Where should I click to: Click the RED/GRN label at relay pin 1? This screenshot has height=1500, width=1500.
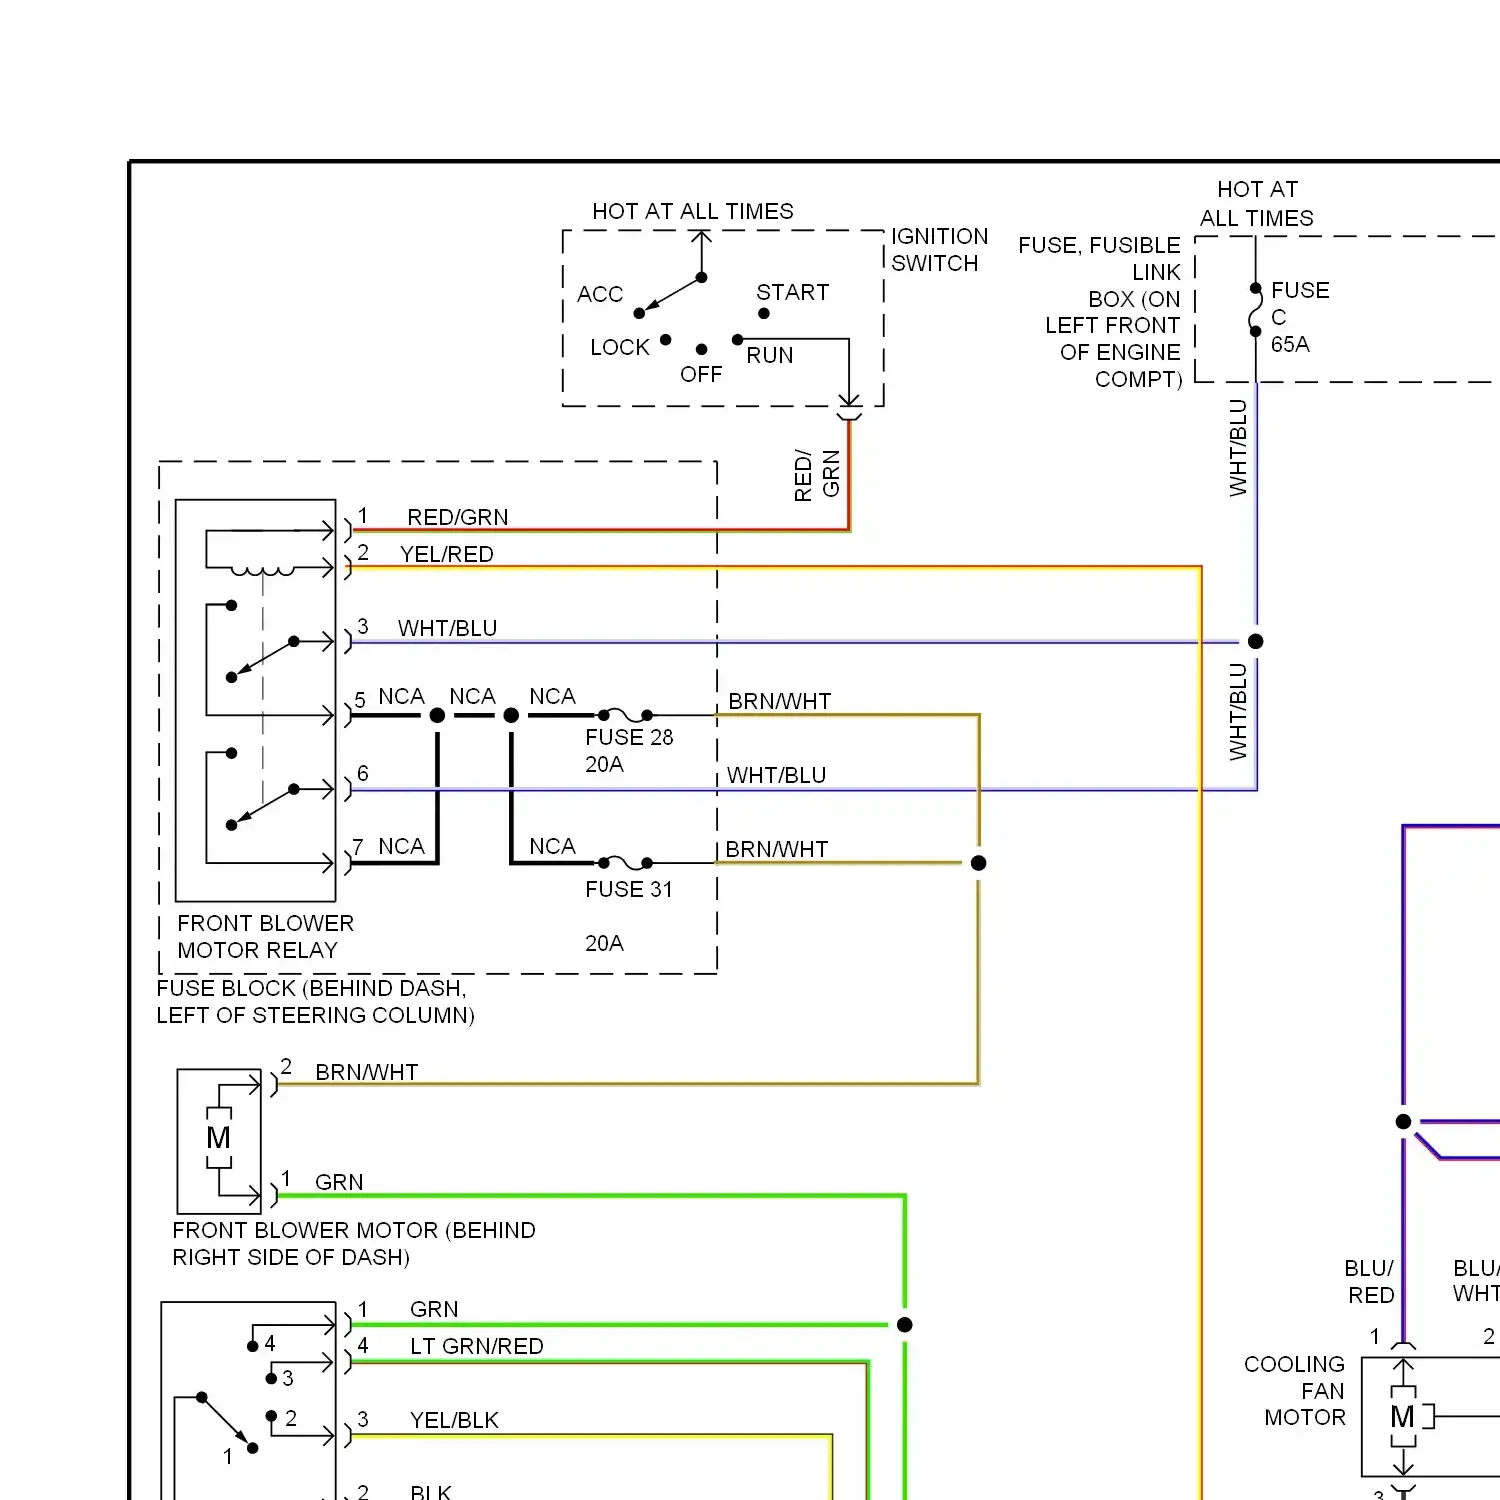(458, 517)
